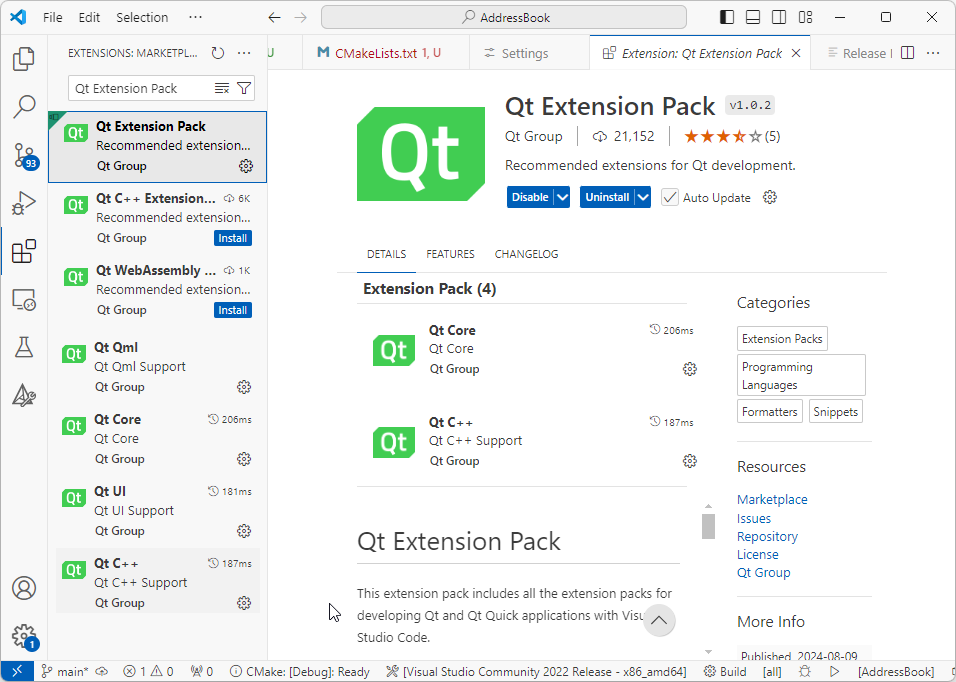
Task: Open the filter extensions funnel icon
Action: [244, 89]
